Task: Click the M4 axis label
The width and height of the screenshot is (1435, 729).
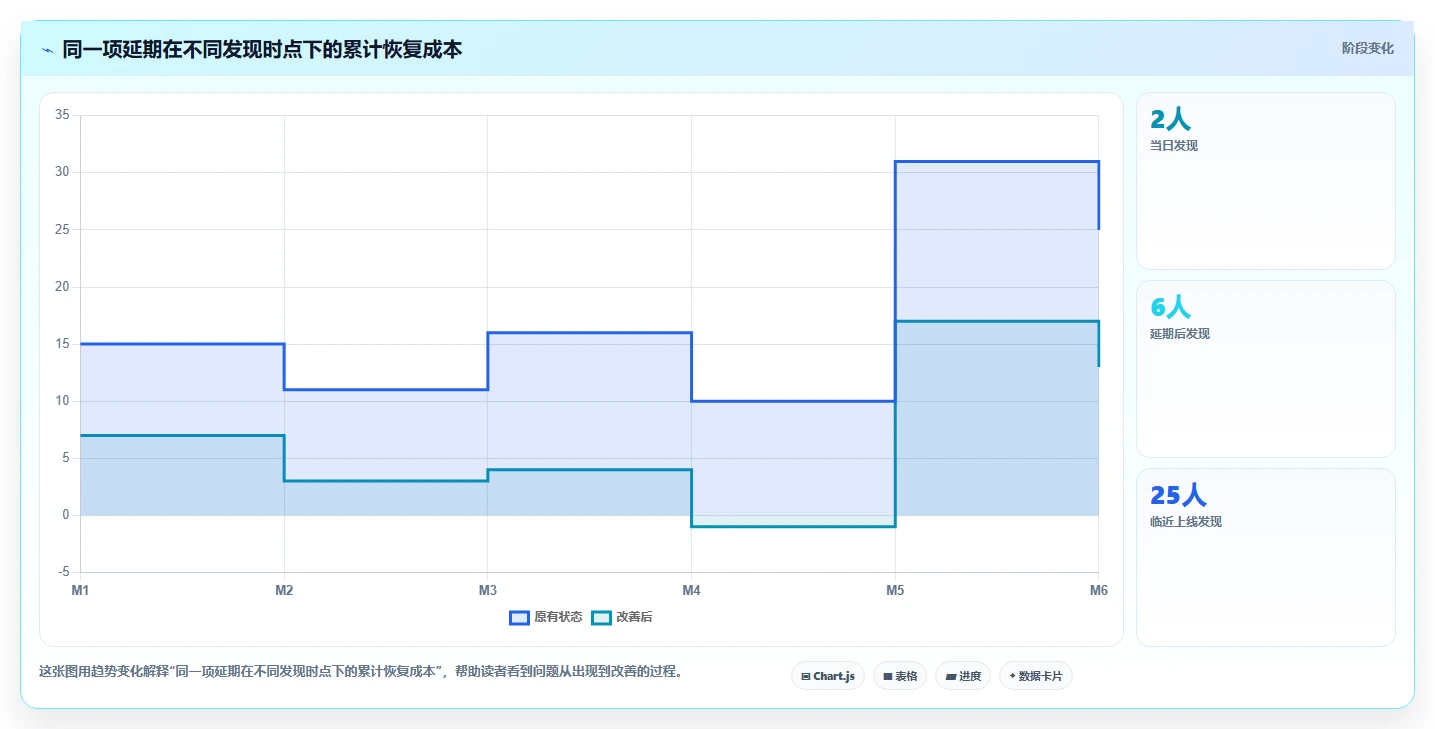Action: [x=691, y=591]
